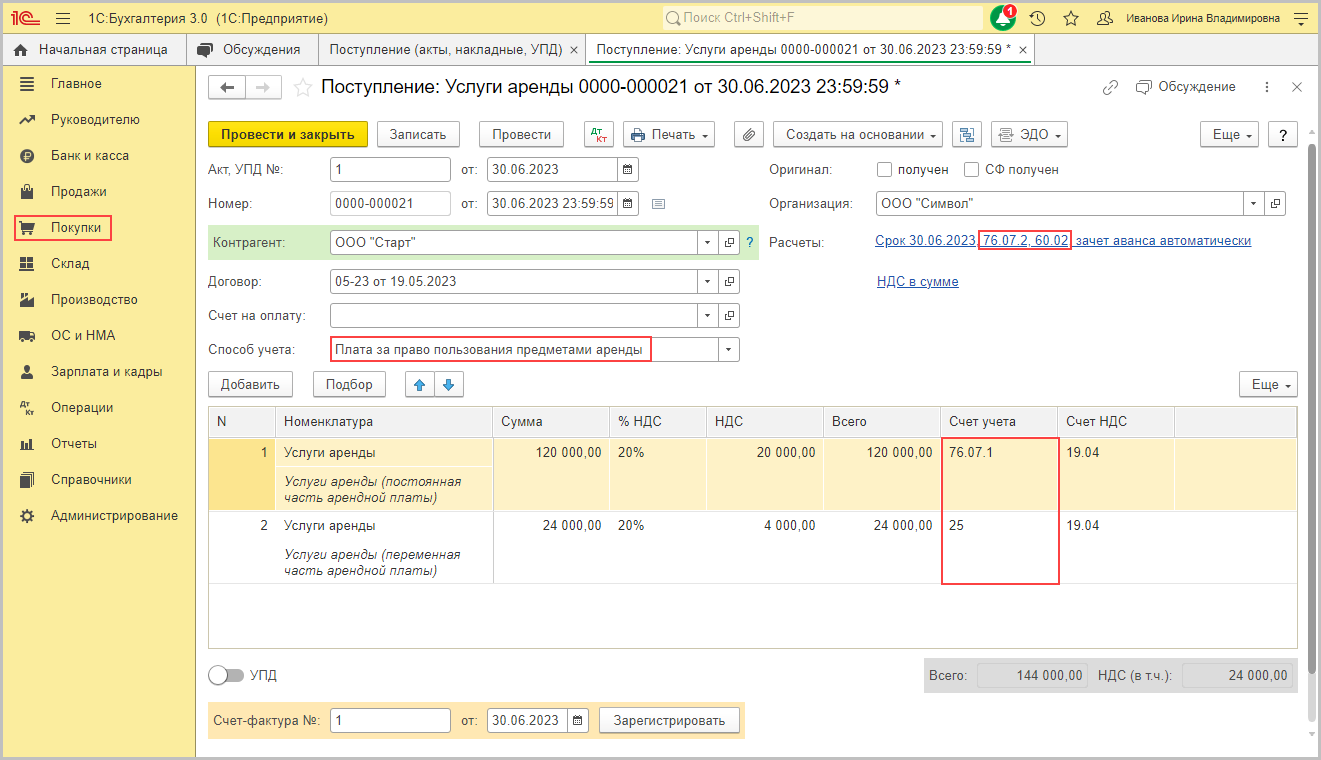This screenshot has width=1321, height=760.
Task: Toggle the УПД switch
Action: click(x=226, y=676)
